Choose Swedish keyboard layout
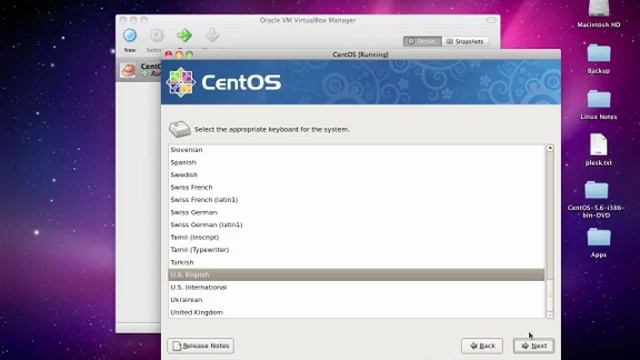 (356, 175)
